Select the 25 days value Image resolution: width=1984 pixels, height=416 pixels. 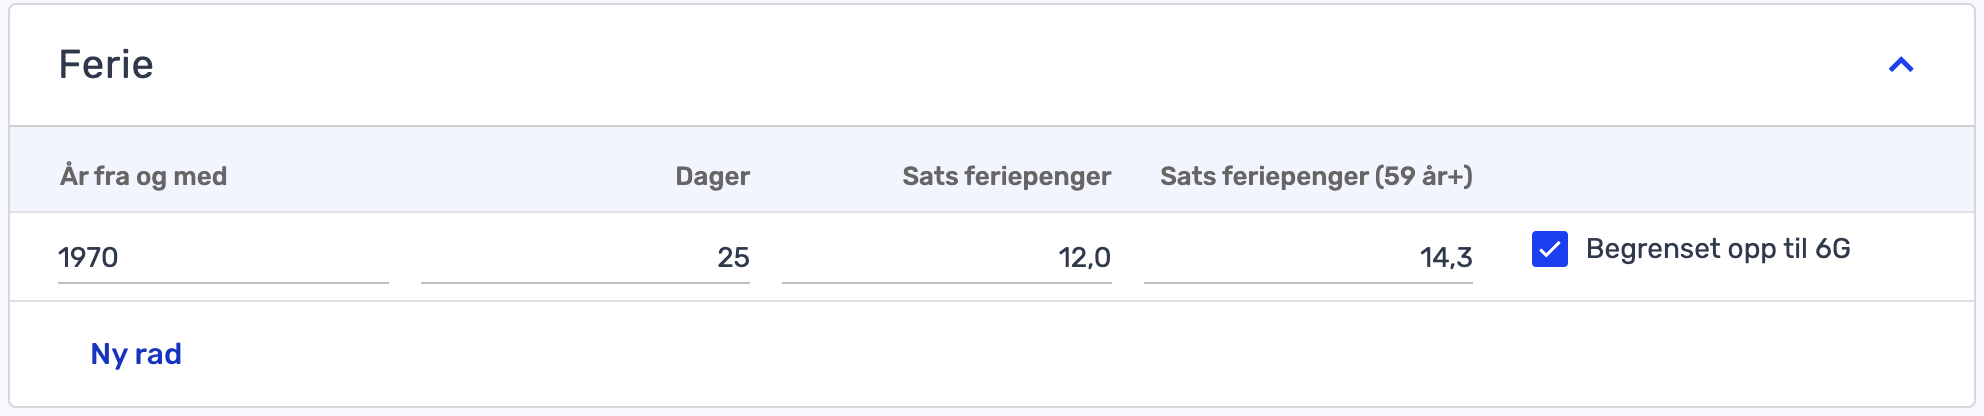pos(733,257)
